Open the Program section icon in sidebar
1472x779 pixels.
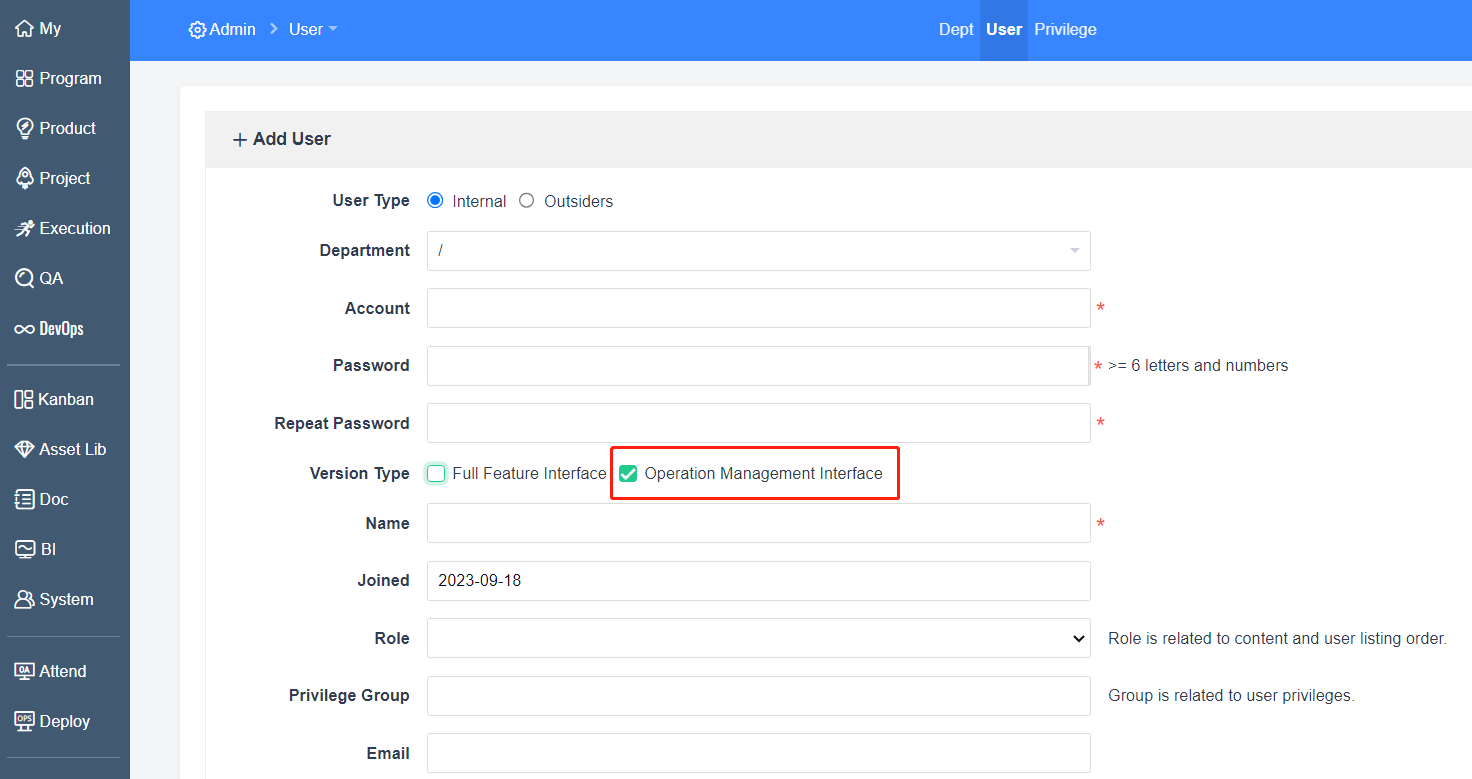25,79
